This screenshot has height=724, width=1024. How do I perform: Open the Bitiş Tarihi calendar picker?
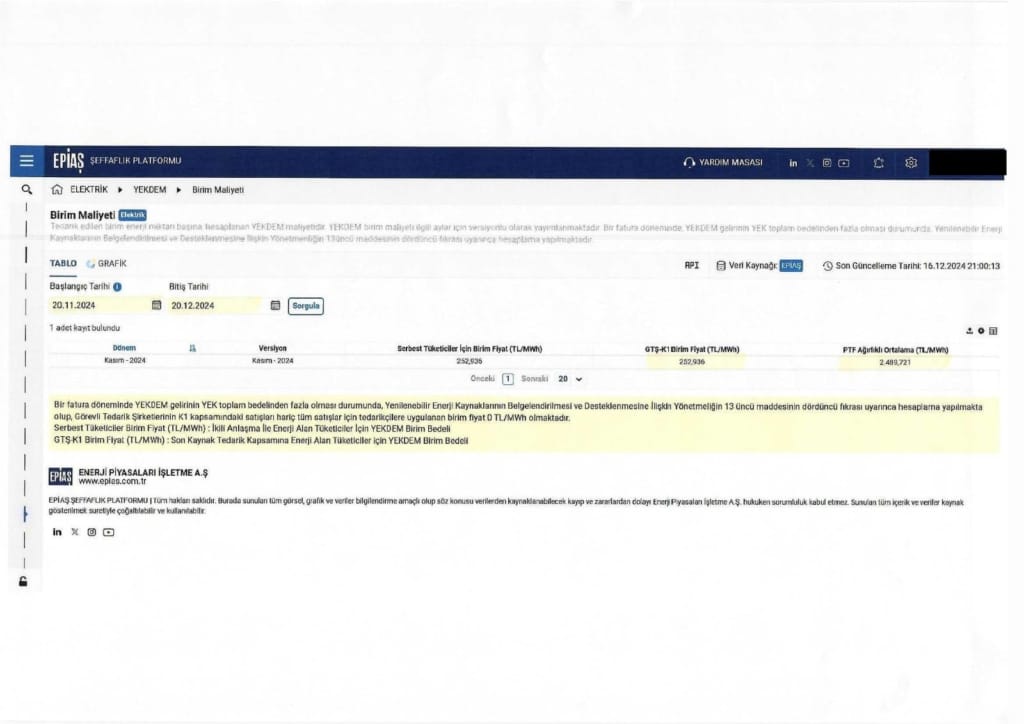click(275, 306)
